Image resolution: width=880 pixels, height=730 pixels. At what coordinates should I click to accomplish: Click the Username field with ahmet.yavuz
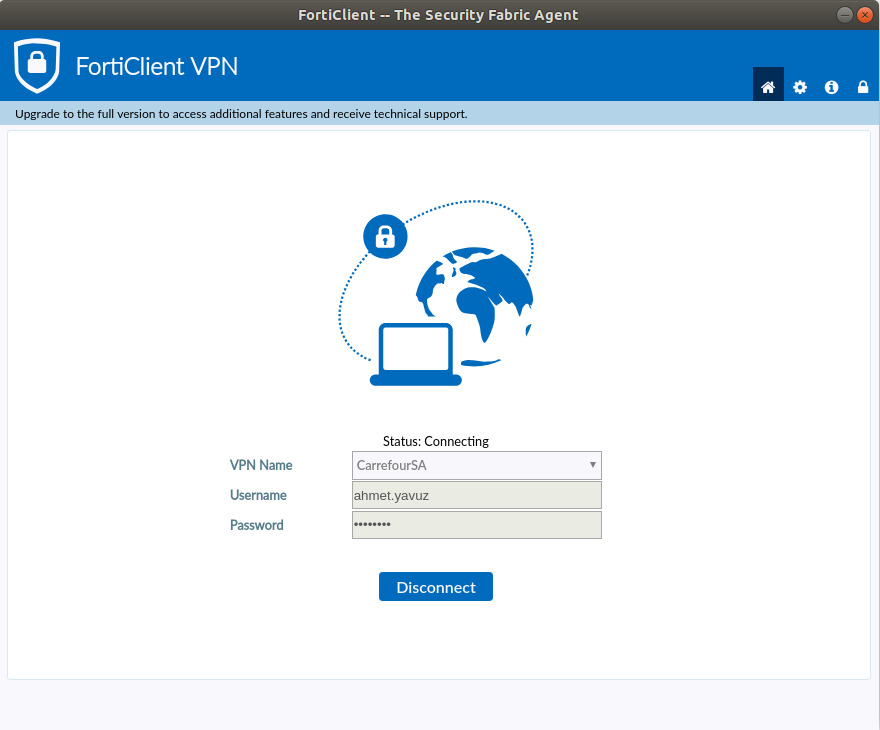coord(476,495)
